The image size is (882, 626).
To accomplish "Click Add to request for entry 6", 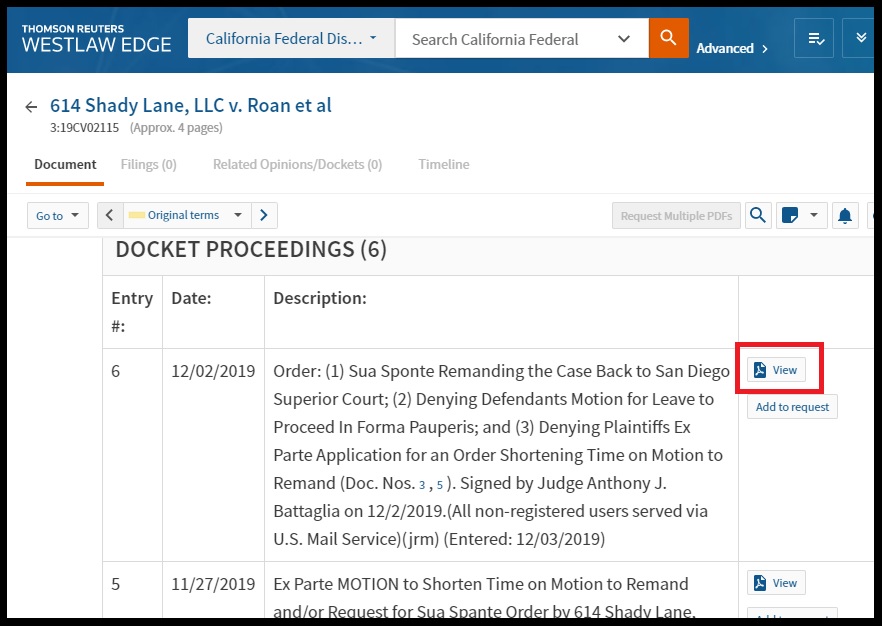I will [792, 407].
